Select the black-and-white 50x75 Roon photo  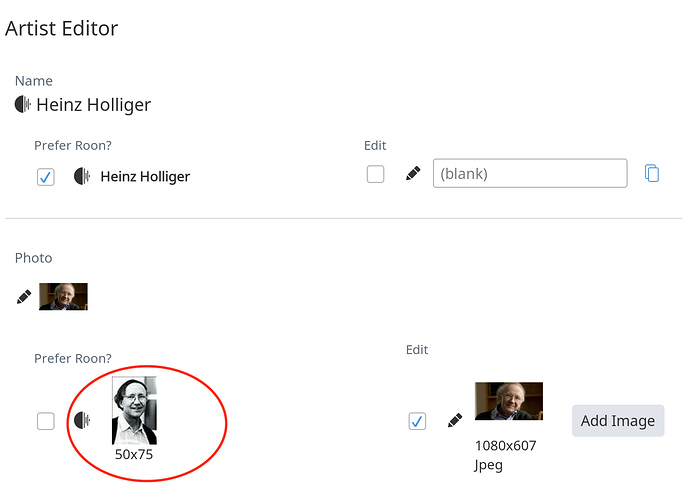pyautogui.click(x=134, y=410)
